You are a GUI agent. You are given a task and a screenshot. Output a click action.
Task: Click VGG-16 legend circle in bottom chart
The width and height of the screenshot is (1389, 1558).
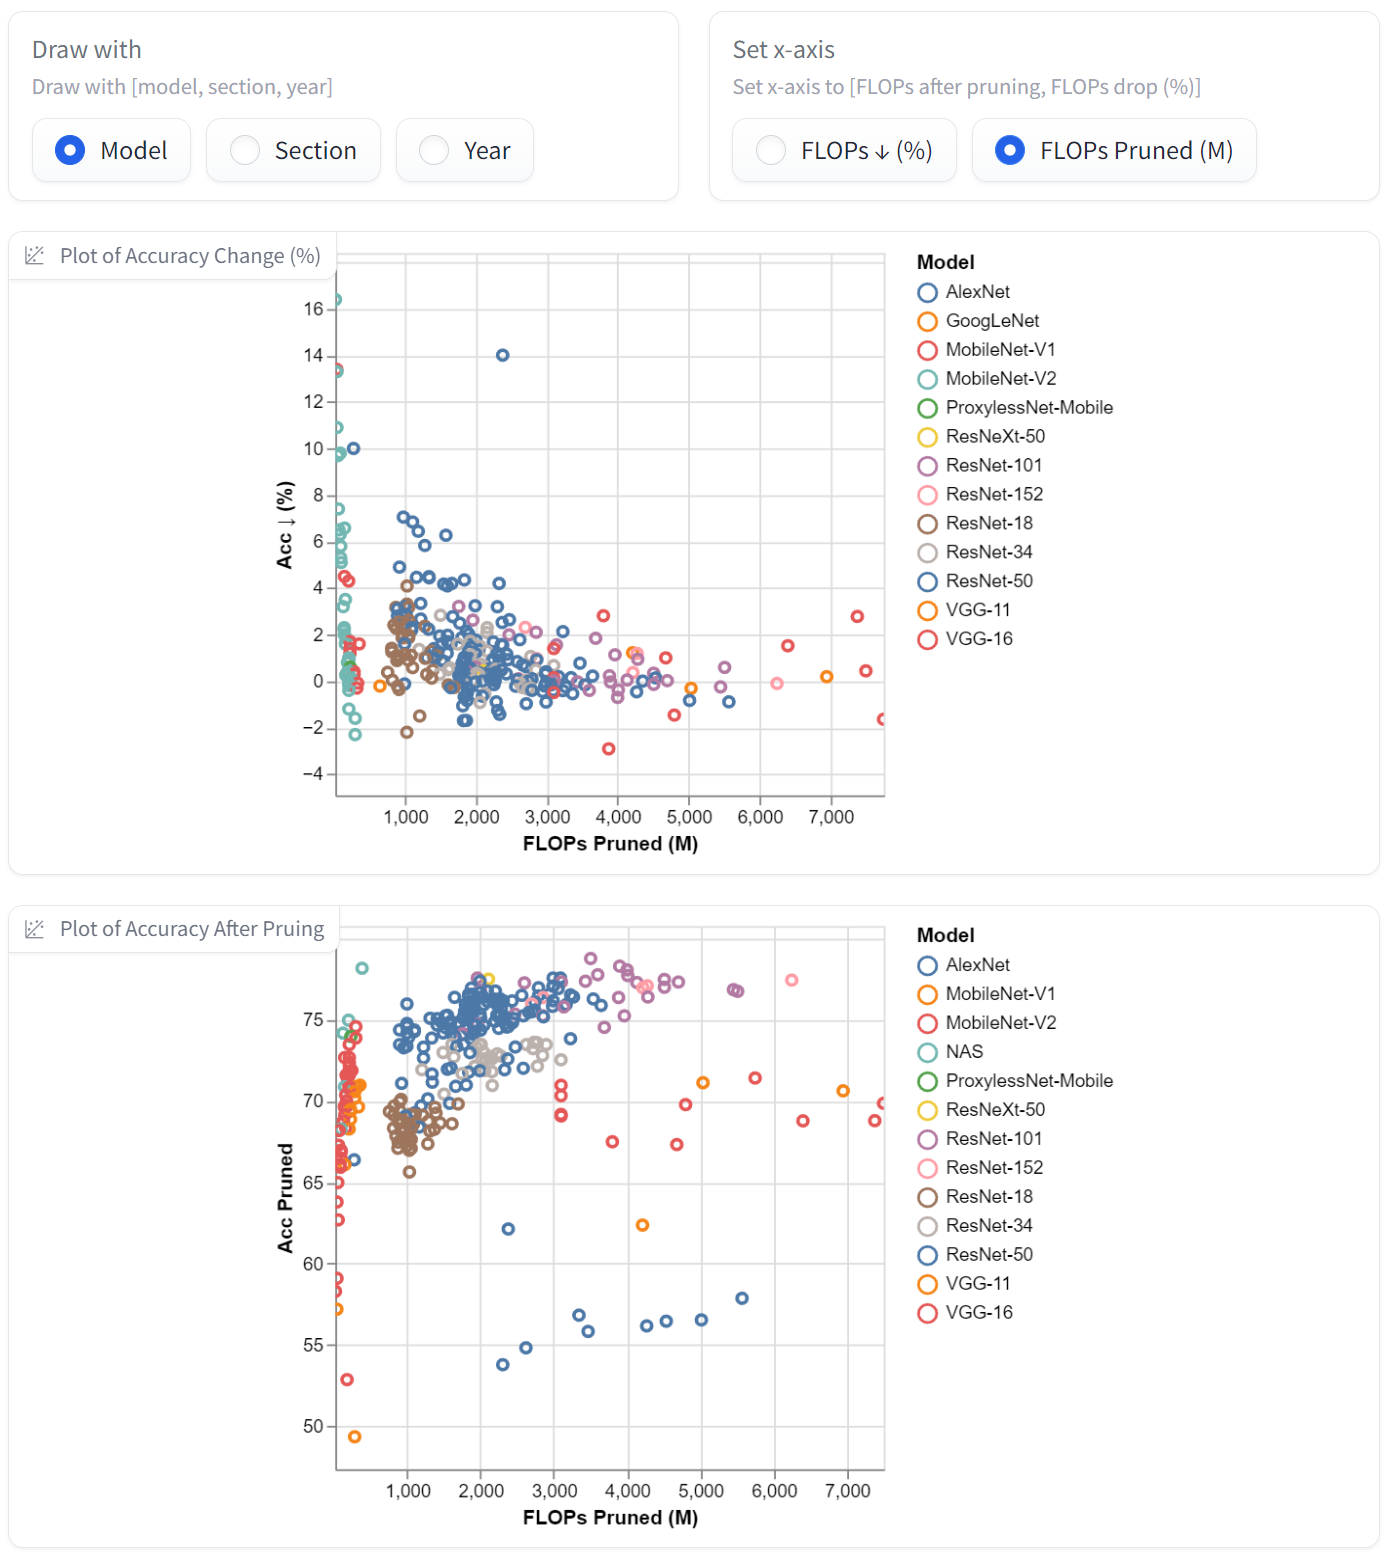(x=928, y=1313)
